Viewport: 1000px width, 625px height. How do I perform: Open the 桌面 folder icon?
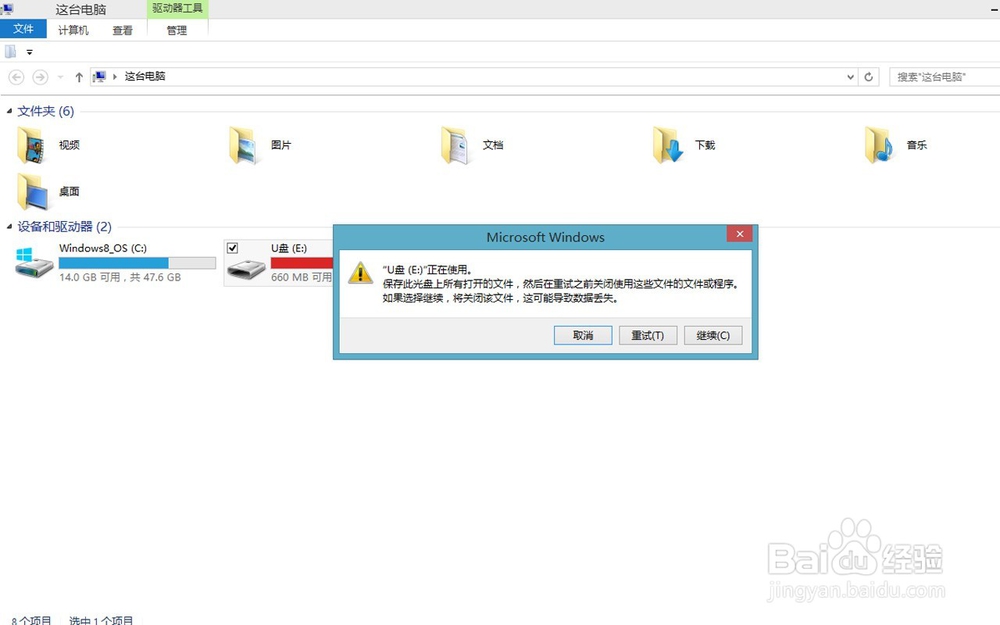tap(32, 191)
